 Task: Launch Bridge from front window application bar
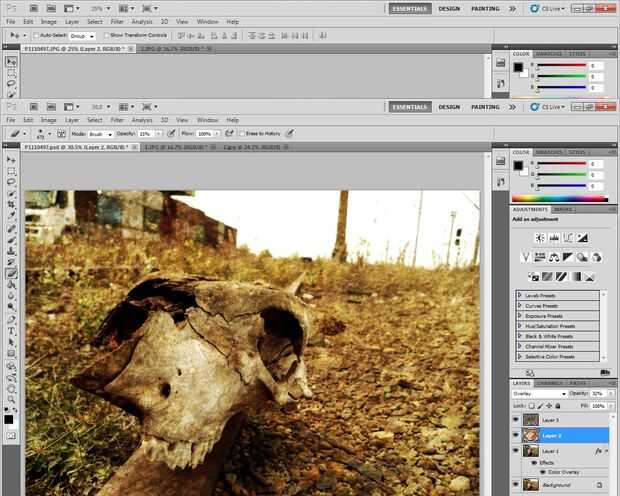(x=34, y=107)
